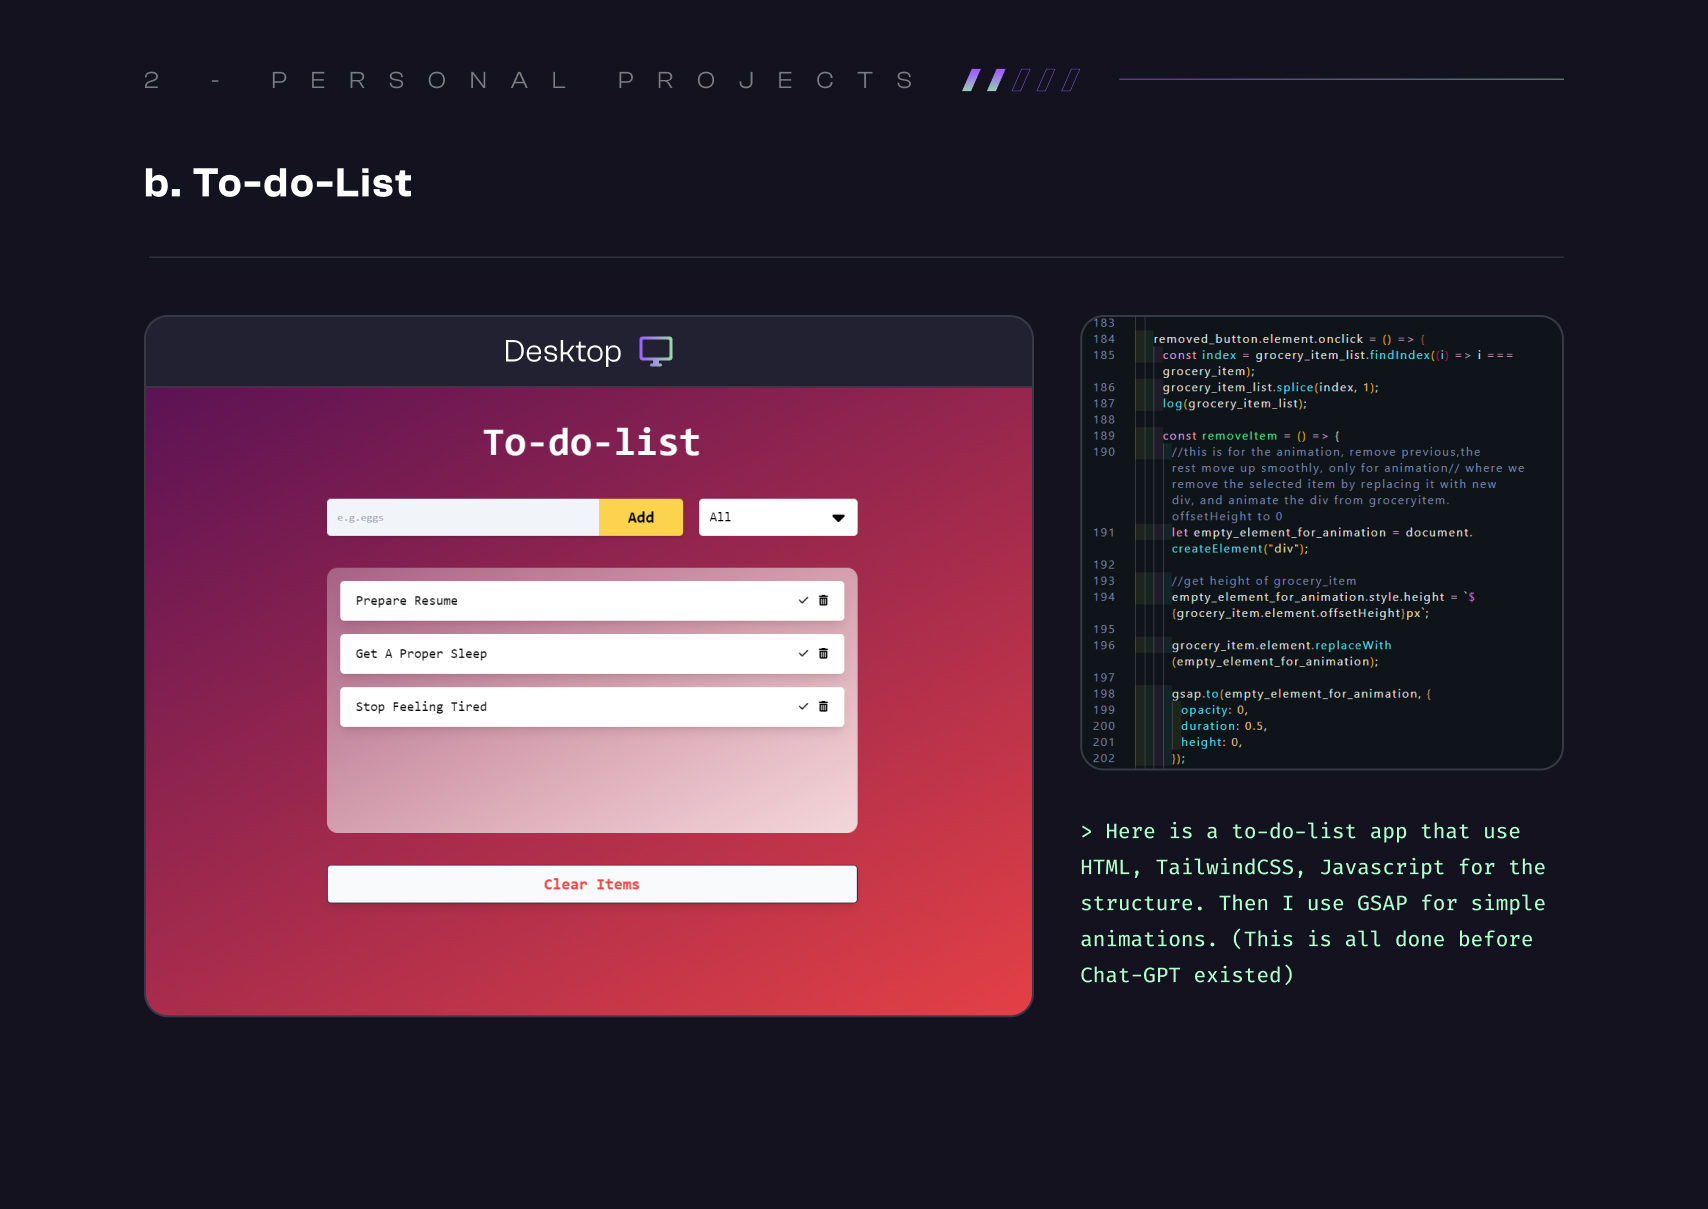Viewport: 1708px width, 1209px height.
Task: Click the Prepare Resume task text
Action: click(407, 601)
